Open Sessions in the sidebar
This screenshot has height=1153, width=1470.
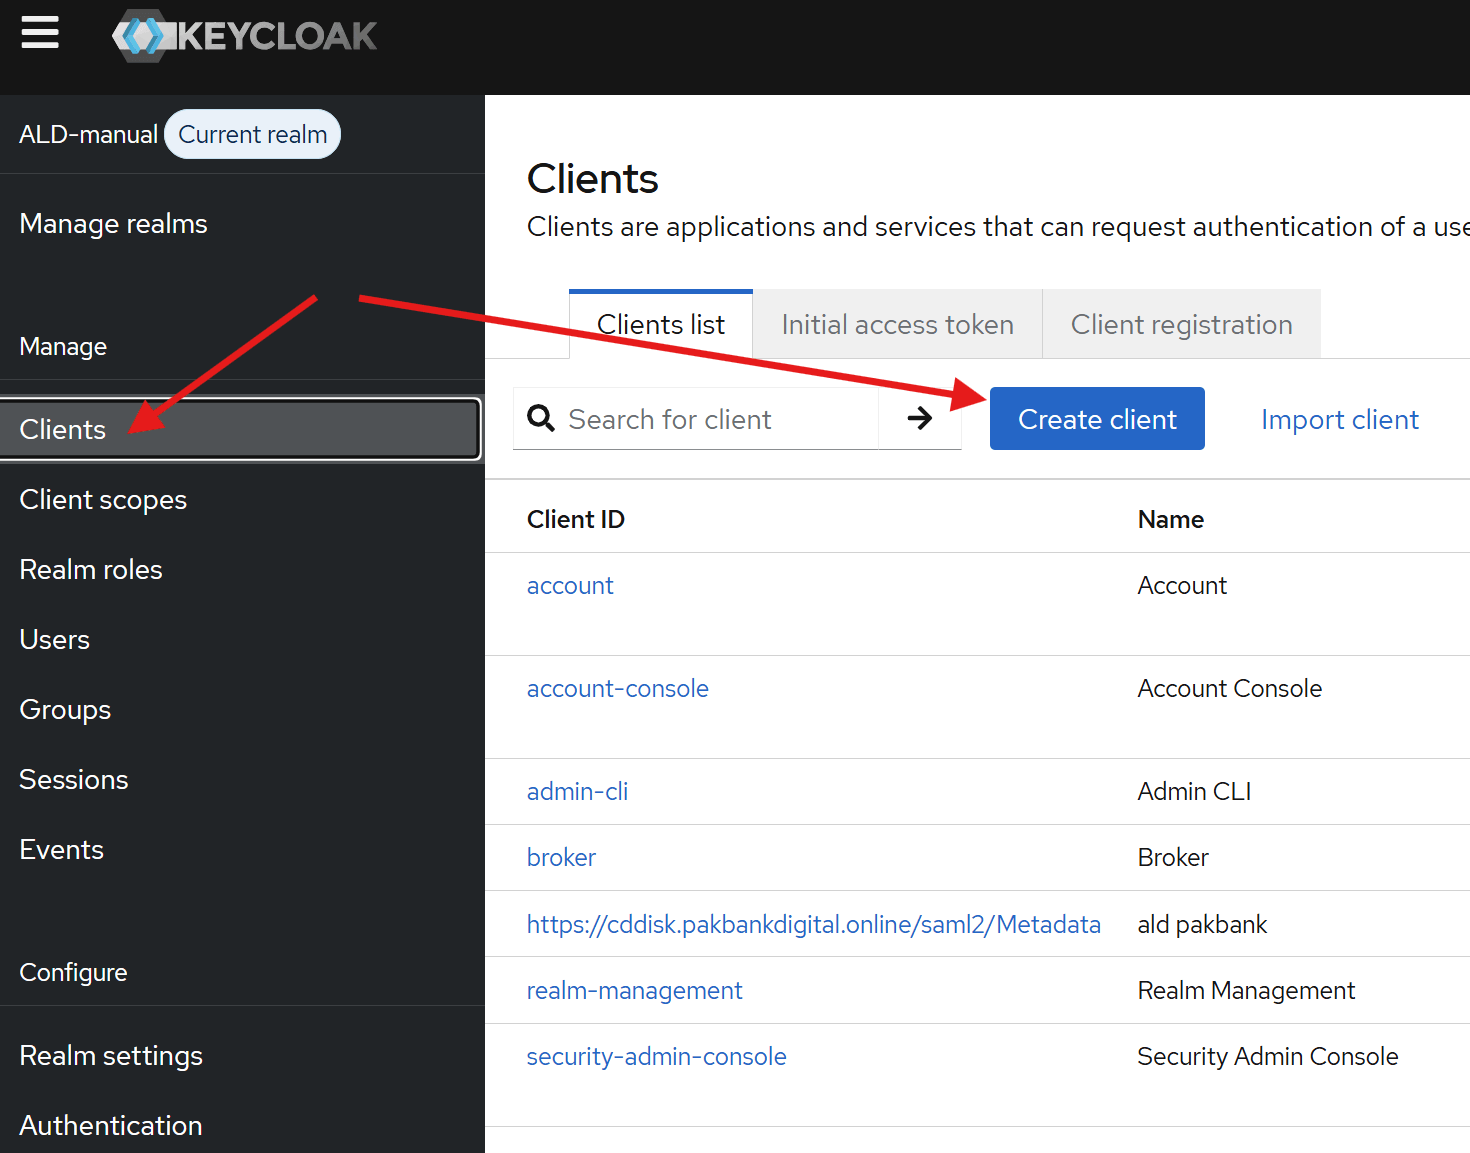coord(74,779)
